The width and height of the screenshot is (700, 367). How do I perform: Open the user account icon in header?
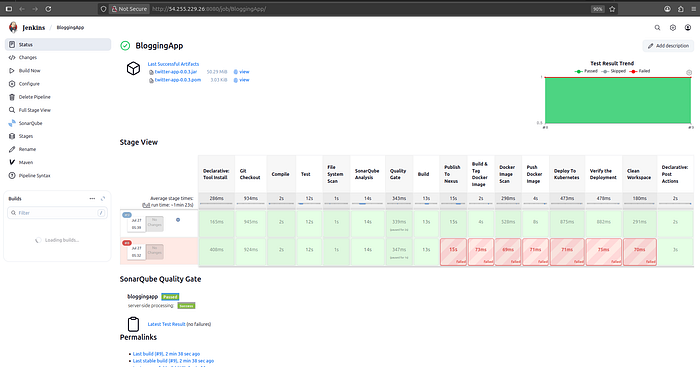tap(688, 28)
